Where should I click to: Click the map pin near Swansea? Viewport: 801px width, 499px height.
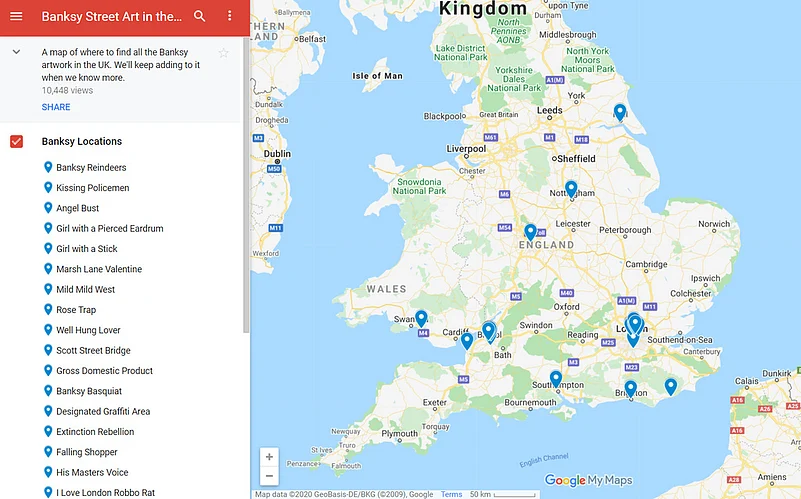(x=422, y=317)
